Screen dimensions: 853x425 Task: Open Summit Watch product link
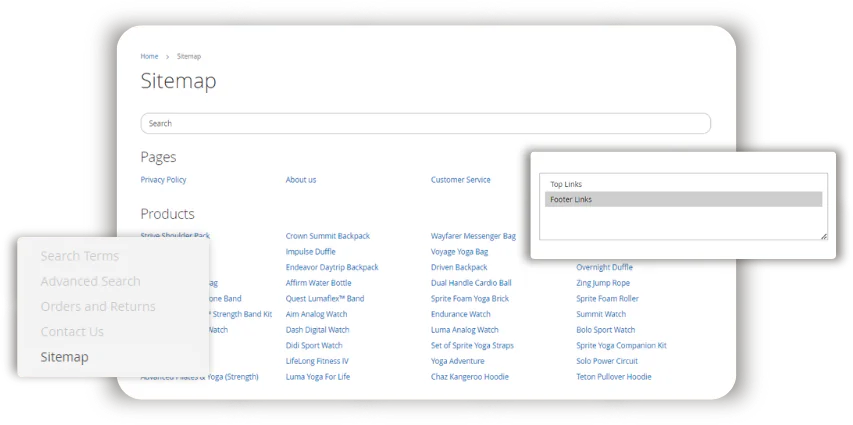tap(601, 315)
